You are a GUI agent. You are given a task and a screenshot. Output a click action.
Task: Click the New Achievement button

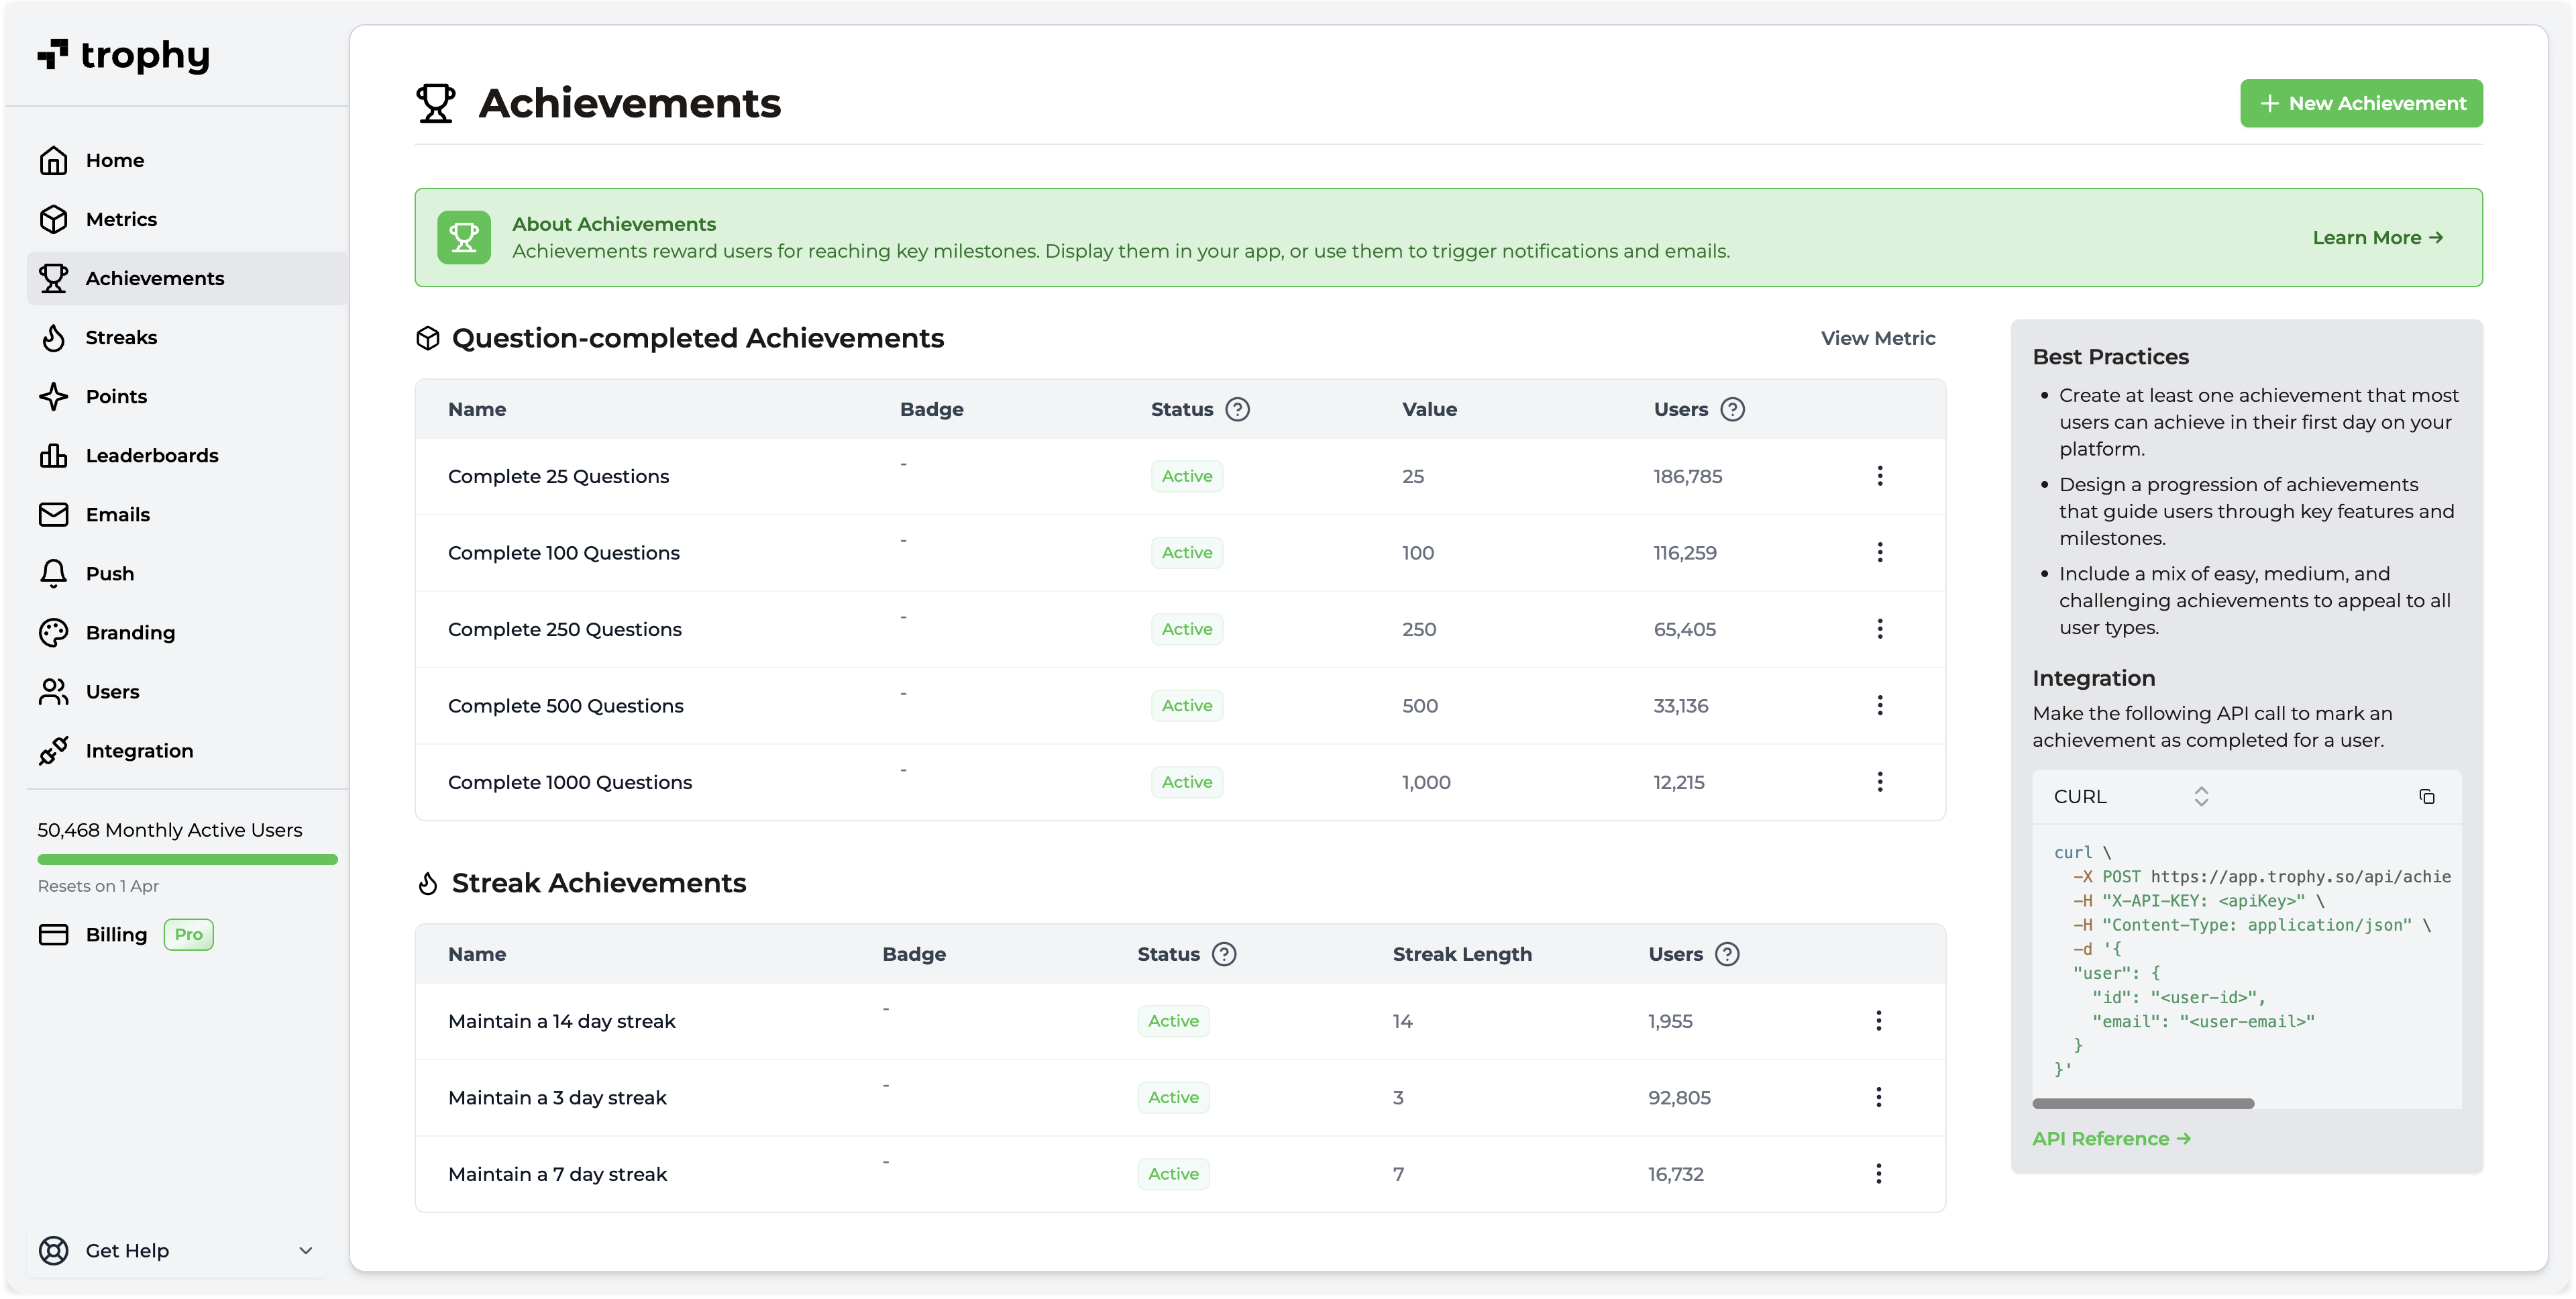click(2360, 103)
